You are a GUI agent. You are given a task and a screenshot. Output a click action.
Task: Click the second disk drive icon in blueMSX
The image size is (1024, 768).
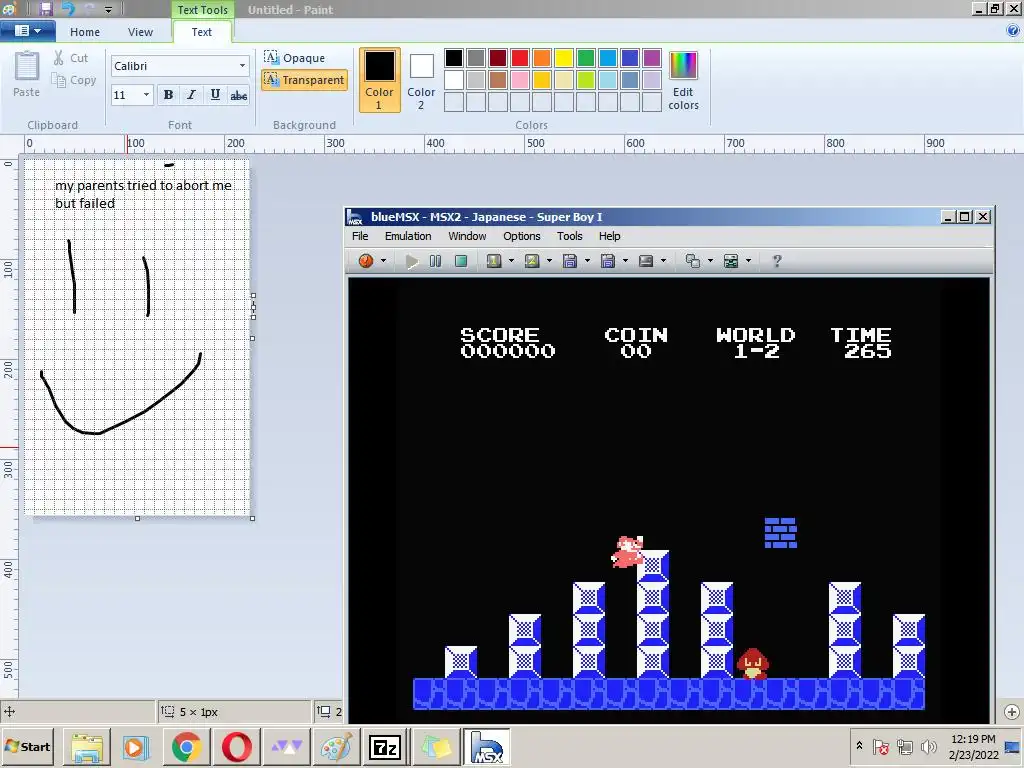608,261
